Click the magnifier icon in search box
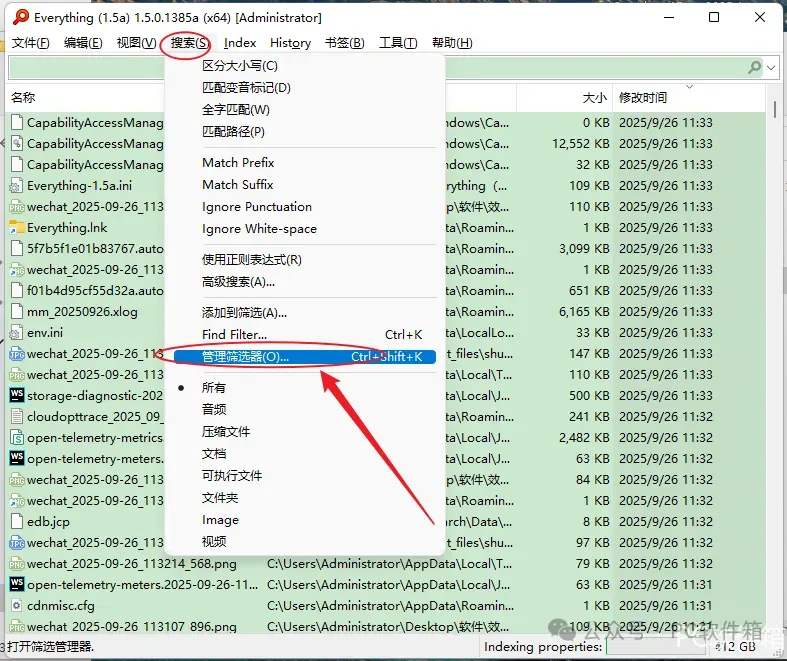The height and width of the screenshot is (661, 787). coord(754,67)
